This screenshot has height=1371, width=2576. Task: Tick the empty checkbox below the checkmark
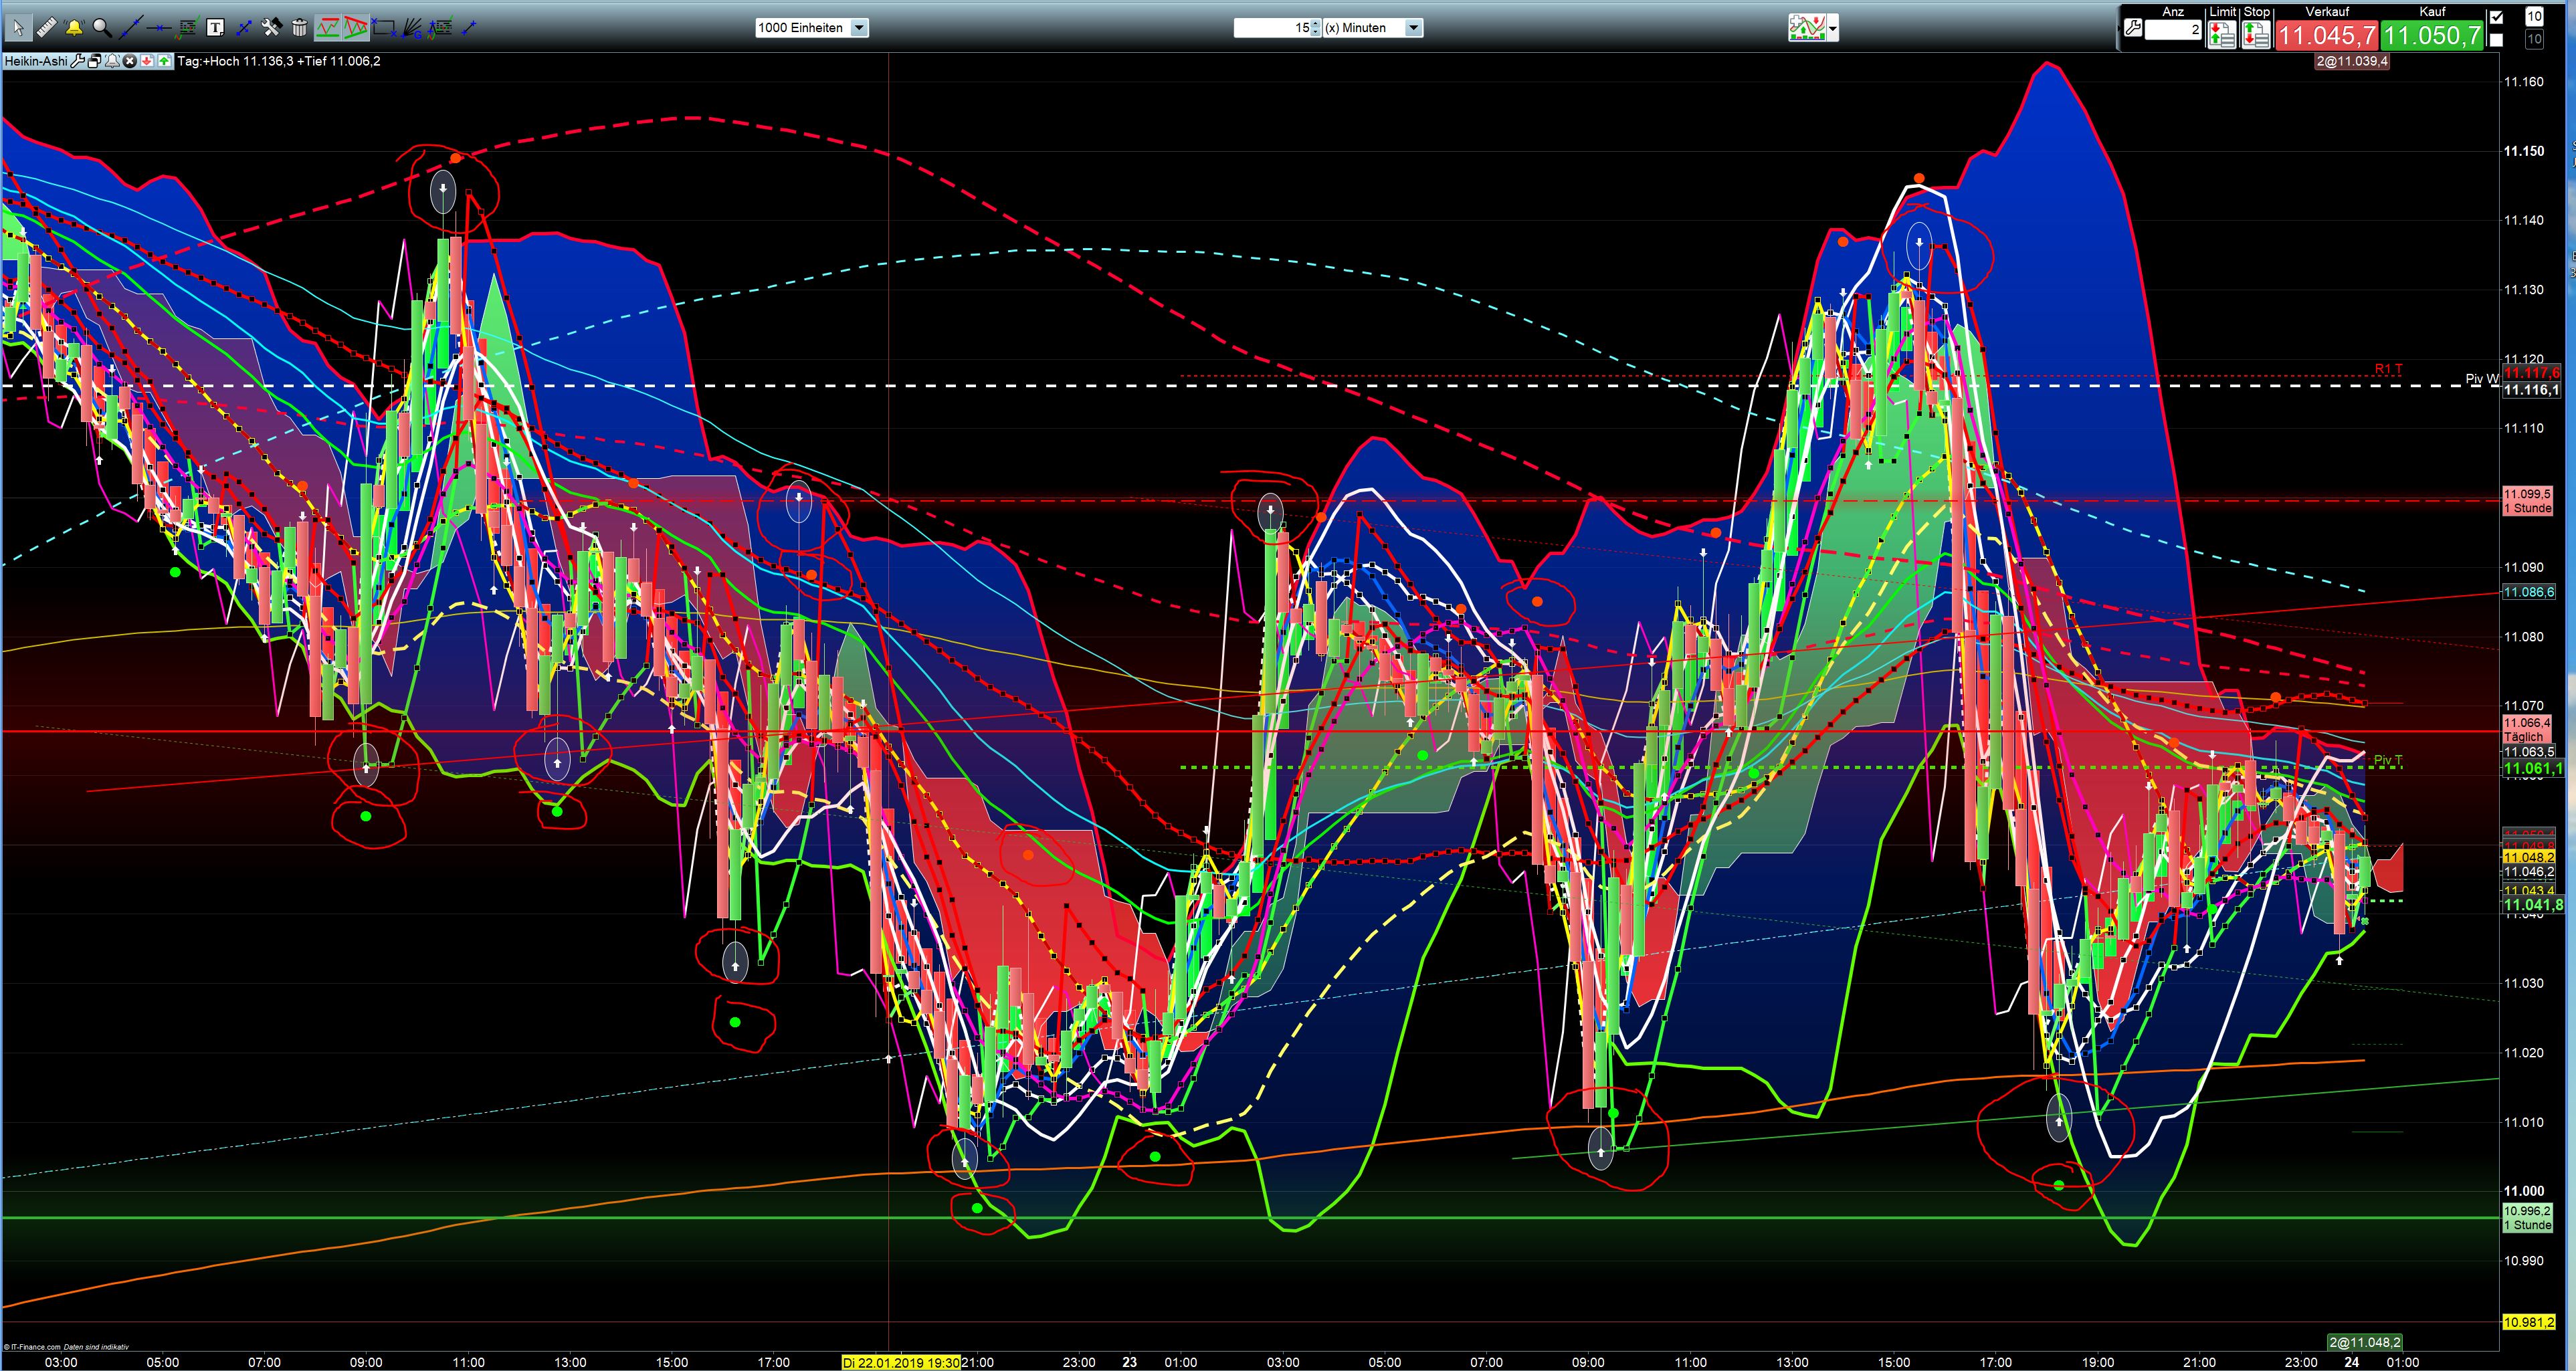[x=2497, y=40]
